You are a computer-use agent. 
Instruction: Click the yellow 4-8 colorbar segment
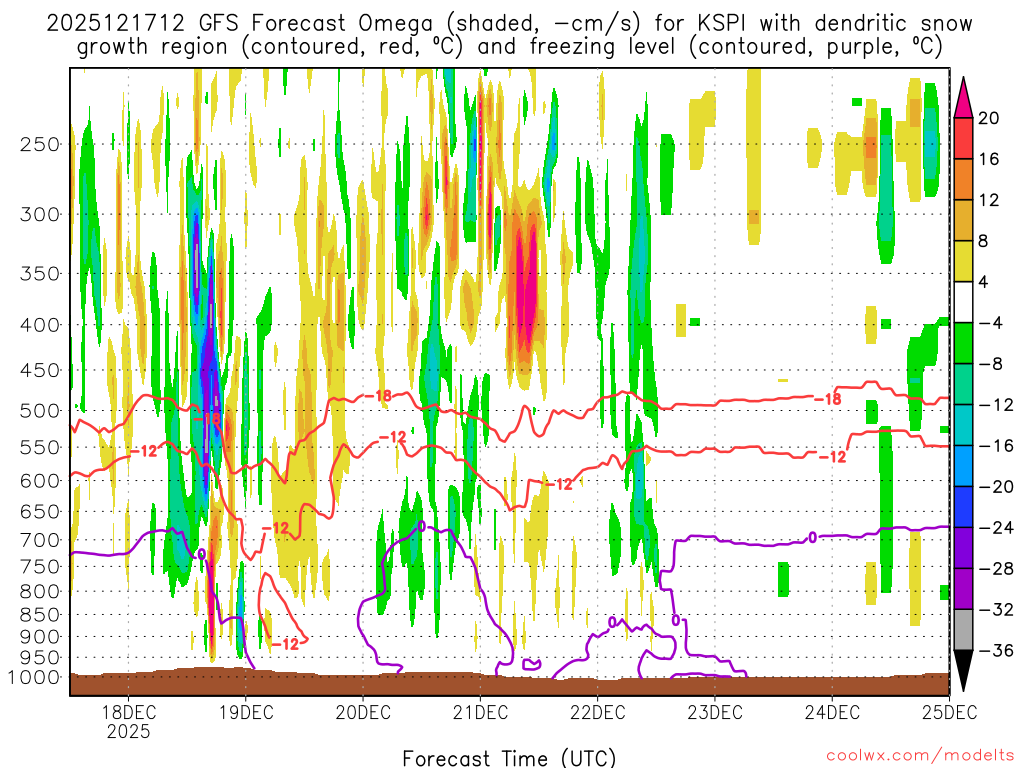coord(963,261)
